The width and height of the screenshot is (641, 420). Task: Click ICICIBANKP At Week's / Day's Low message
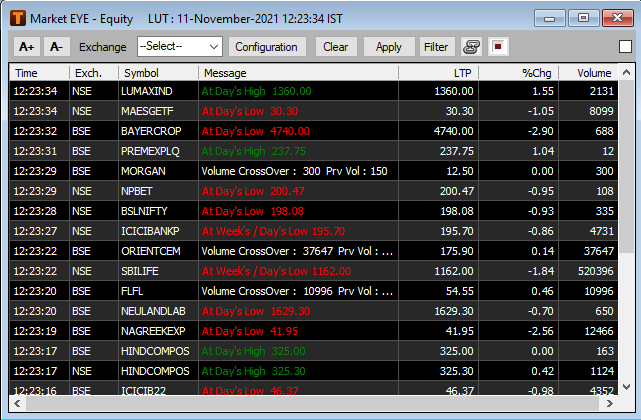(x=273, y=231)
